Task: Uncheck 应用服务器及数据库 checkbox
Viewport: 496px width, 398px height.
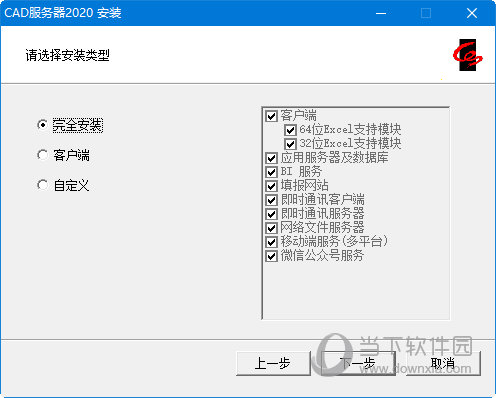Action: (272, 158)
